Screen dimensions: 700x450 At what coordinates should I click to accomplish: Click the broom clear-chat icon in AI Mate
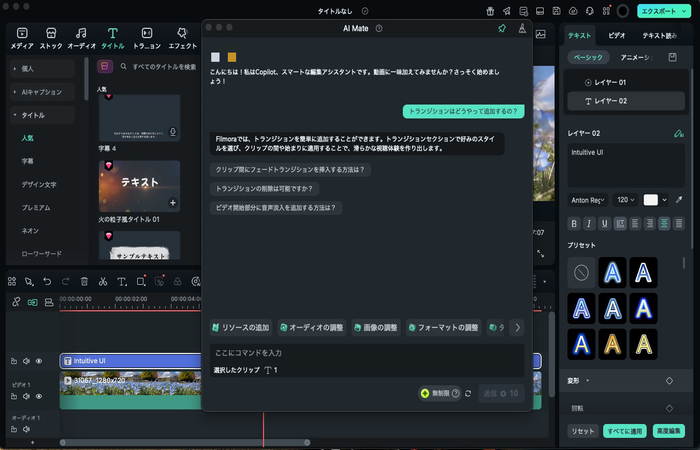522,29
